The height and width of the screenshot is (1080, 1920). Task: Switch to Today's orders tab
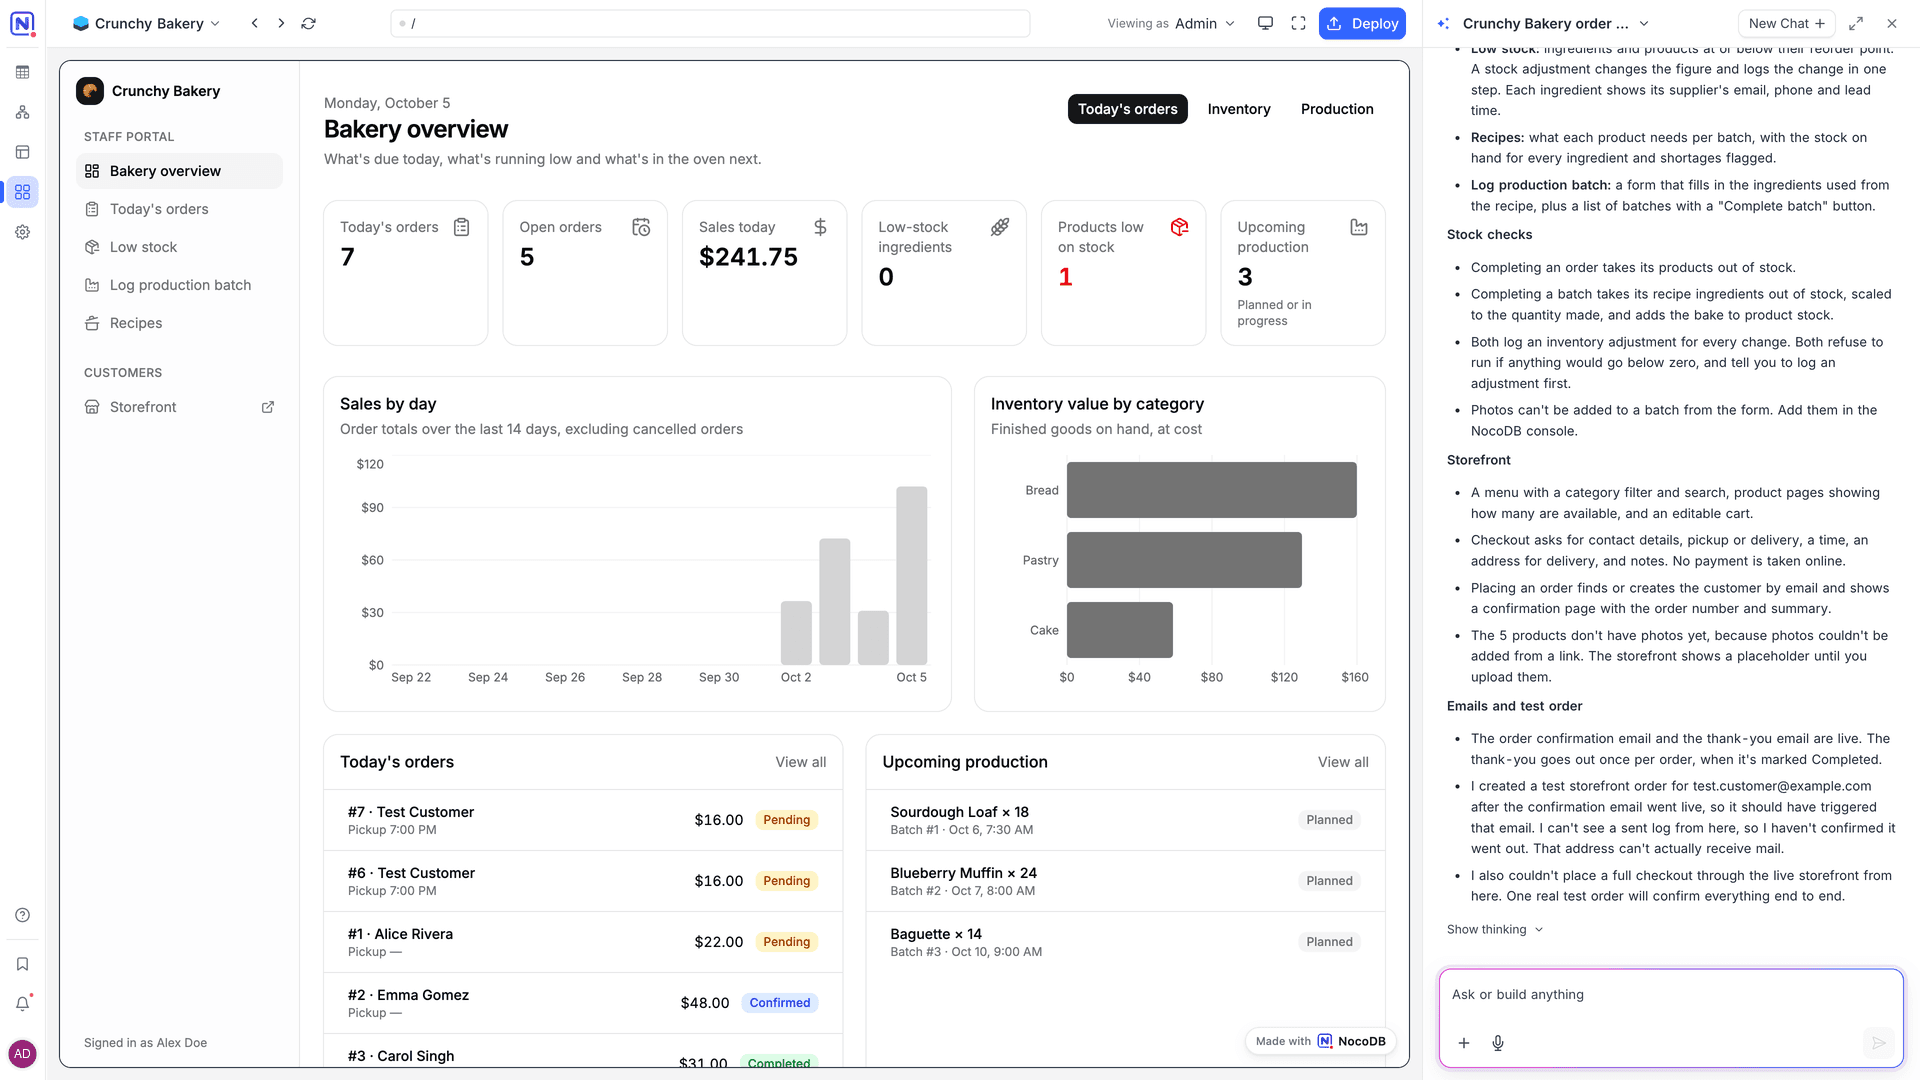(x=1127, y=109)
